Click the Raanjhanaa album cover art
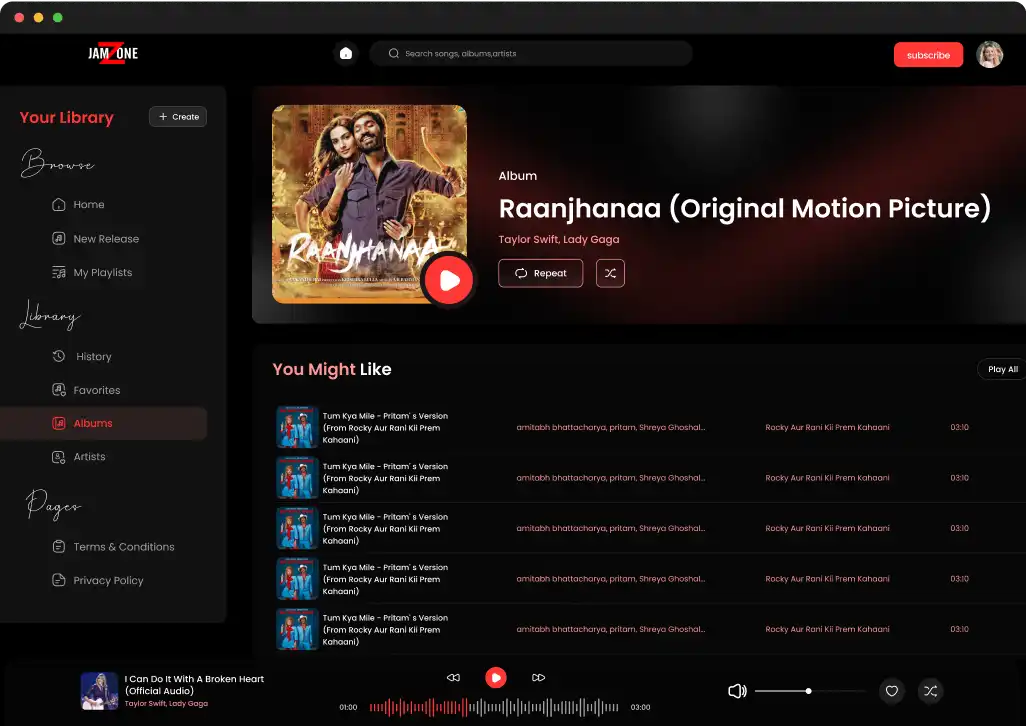The height and width of the screenshot is (726, 1026). click(x=369, y=204)
